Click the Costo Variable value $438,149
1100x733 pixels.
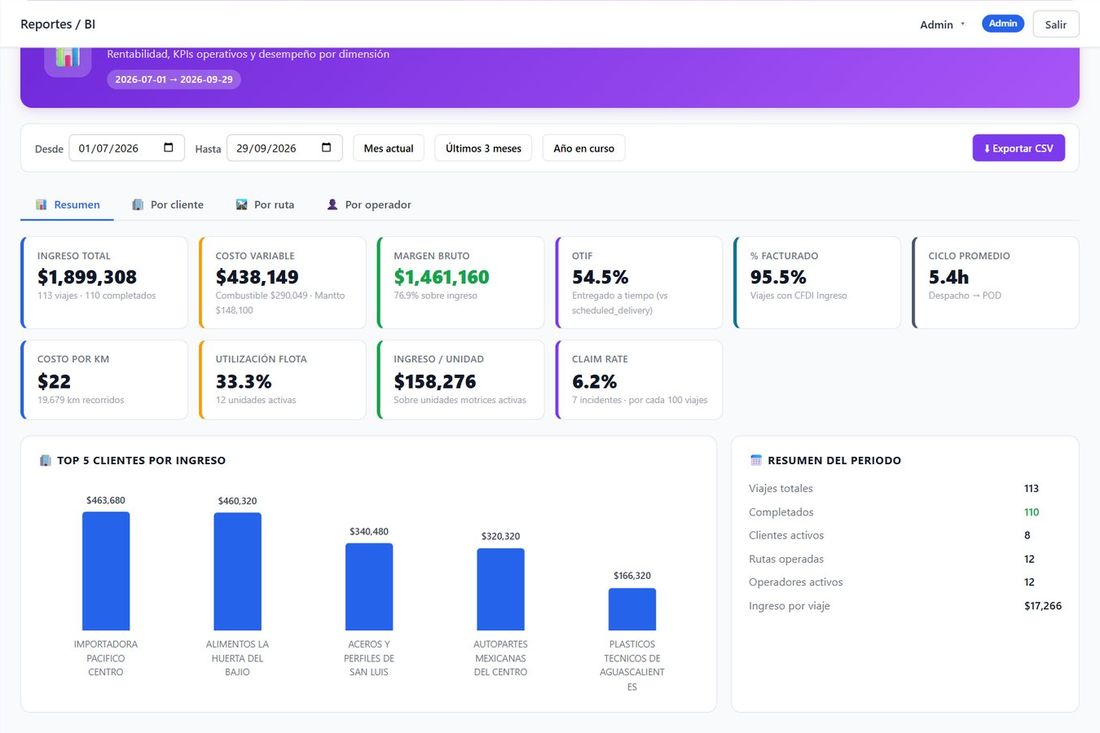tap(257, 277)
